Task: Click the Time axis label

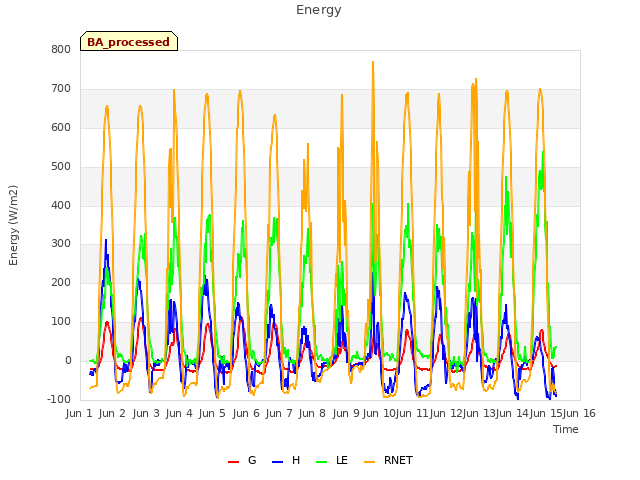Action: point(566,429)
